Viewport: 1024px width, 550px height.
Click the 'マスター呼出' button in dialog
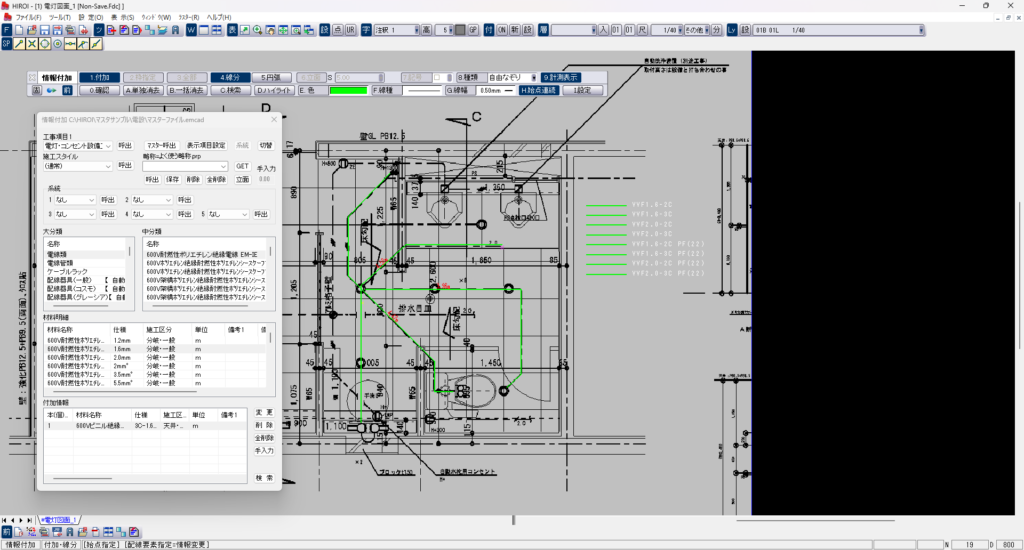pyautogui.click(x=161, y=145)
